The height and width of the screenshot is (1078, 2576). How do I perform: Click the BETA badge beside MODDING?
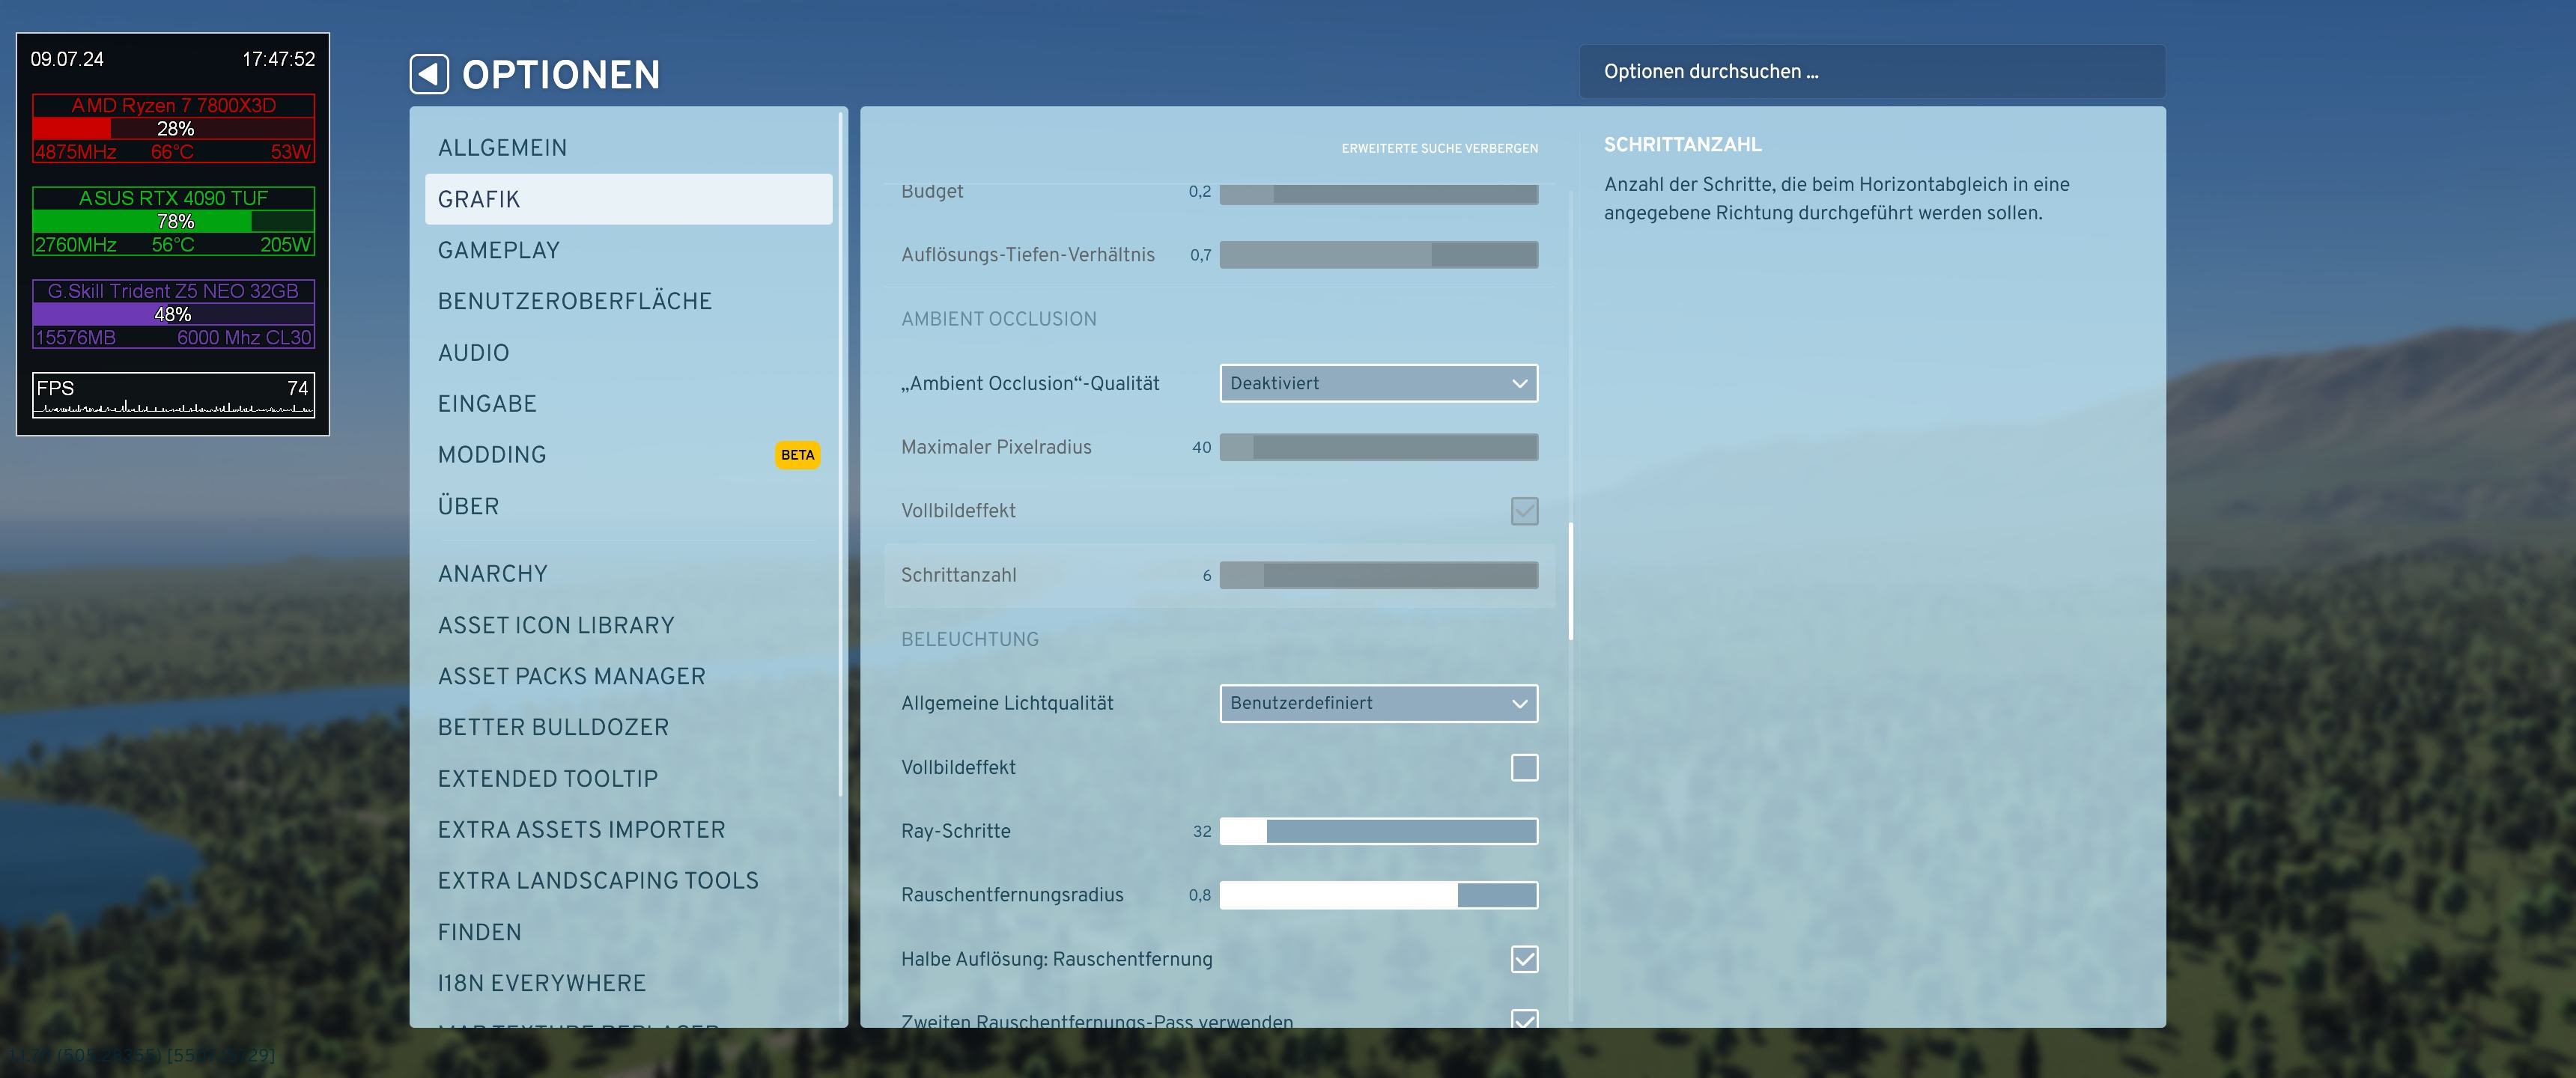pyautogui.click(x=797, y=455)
